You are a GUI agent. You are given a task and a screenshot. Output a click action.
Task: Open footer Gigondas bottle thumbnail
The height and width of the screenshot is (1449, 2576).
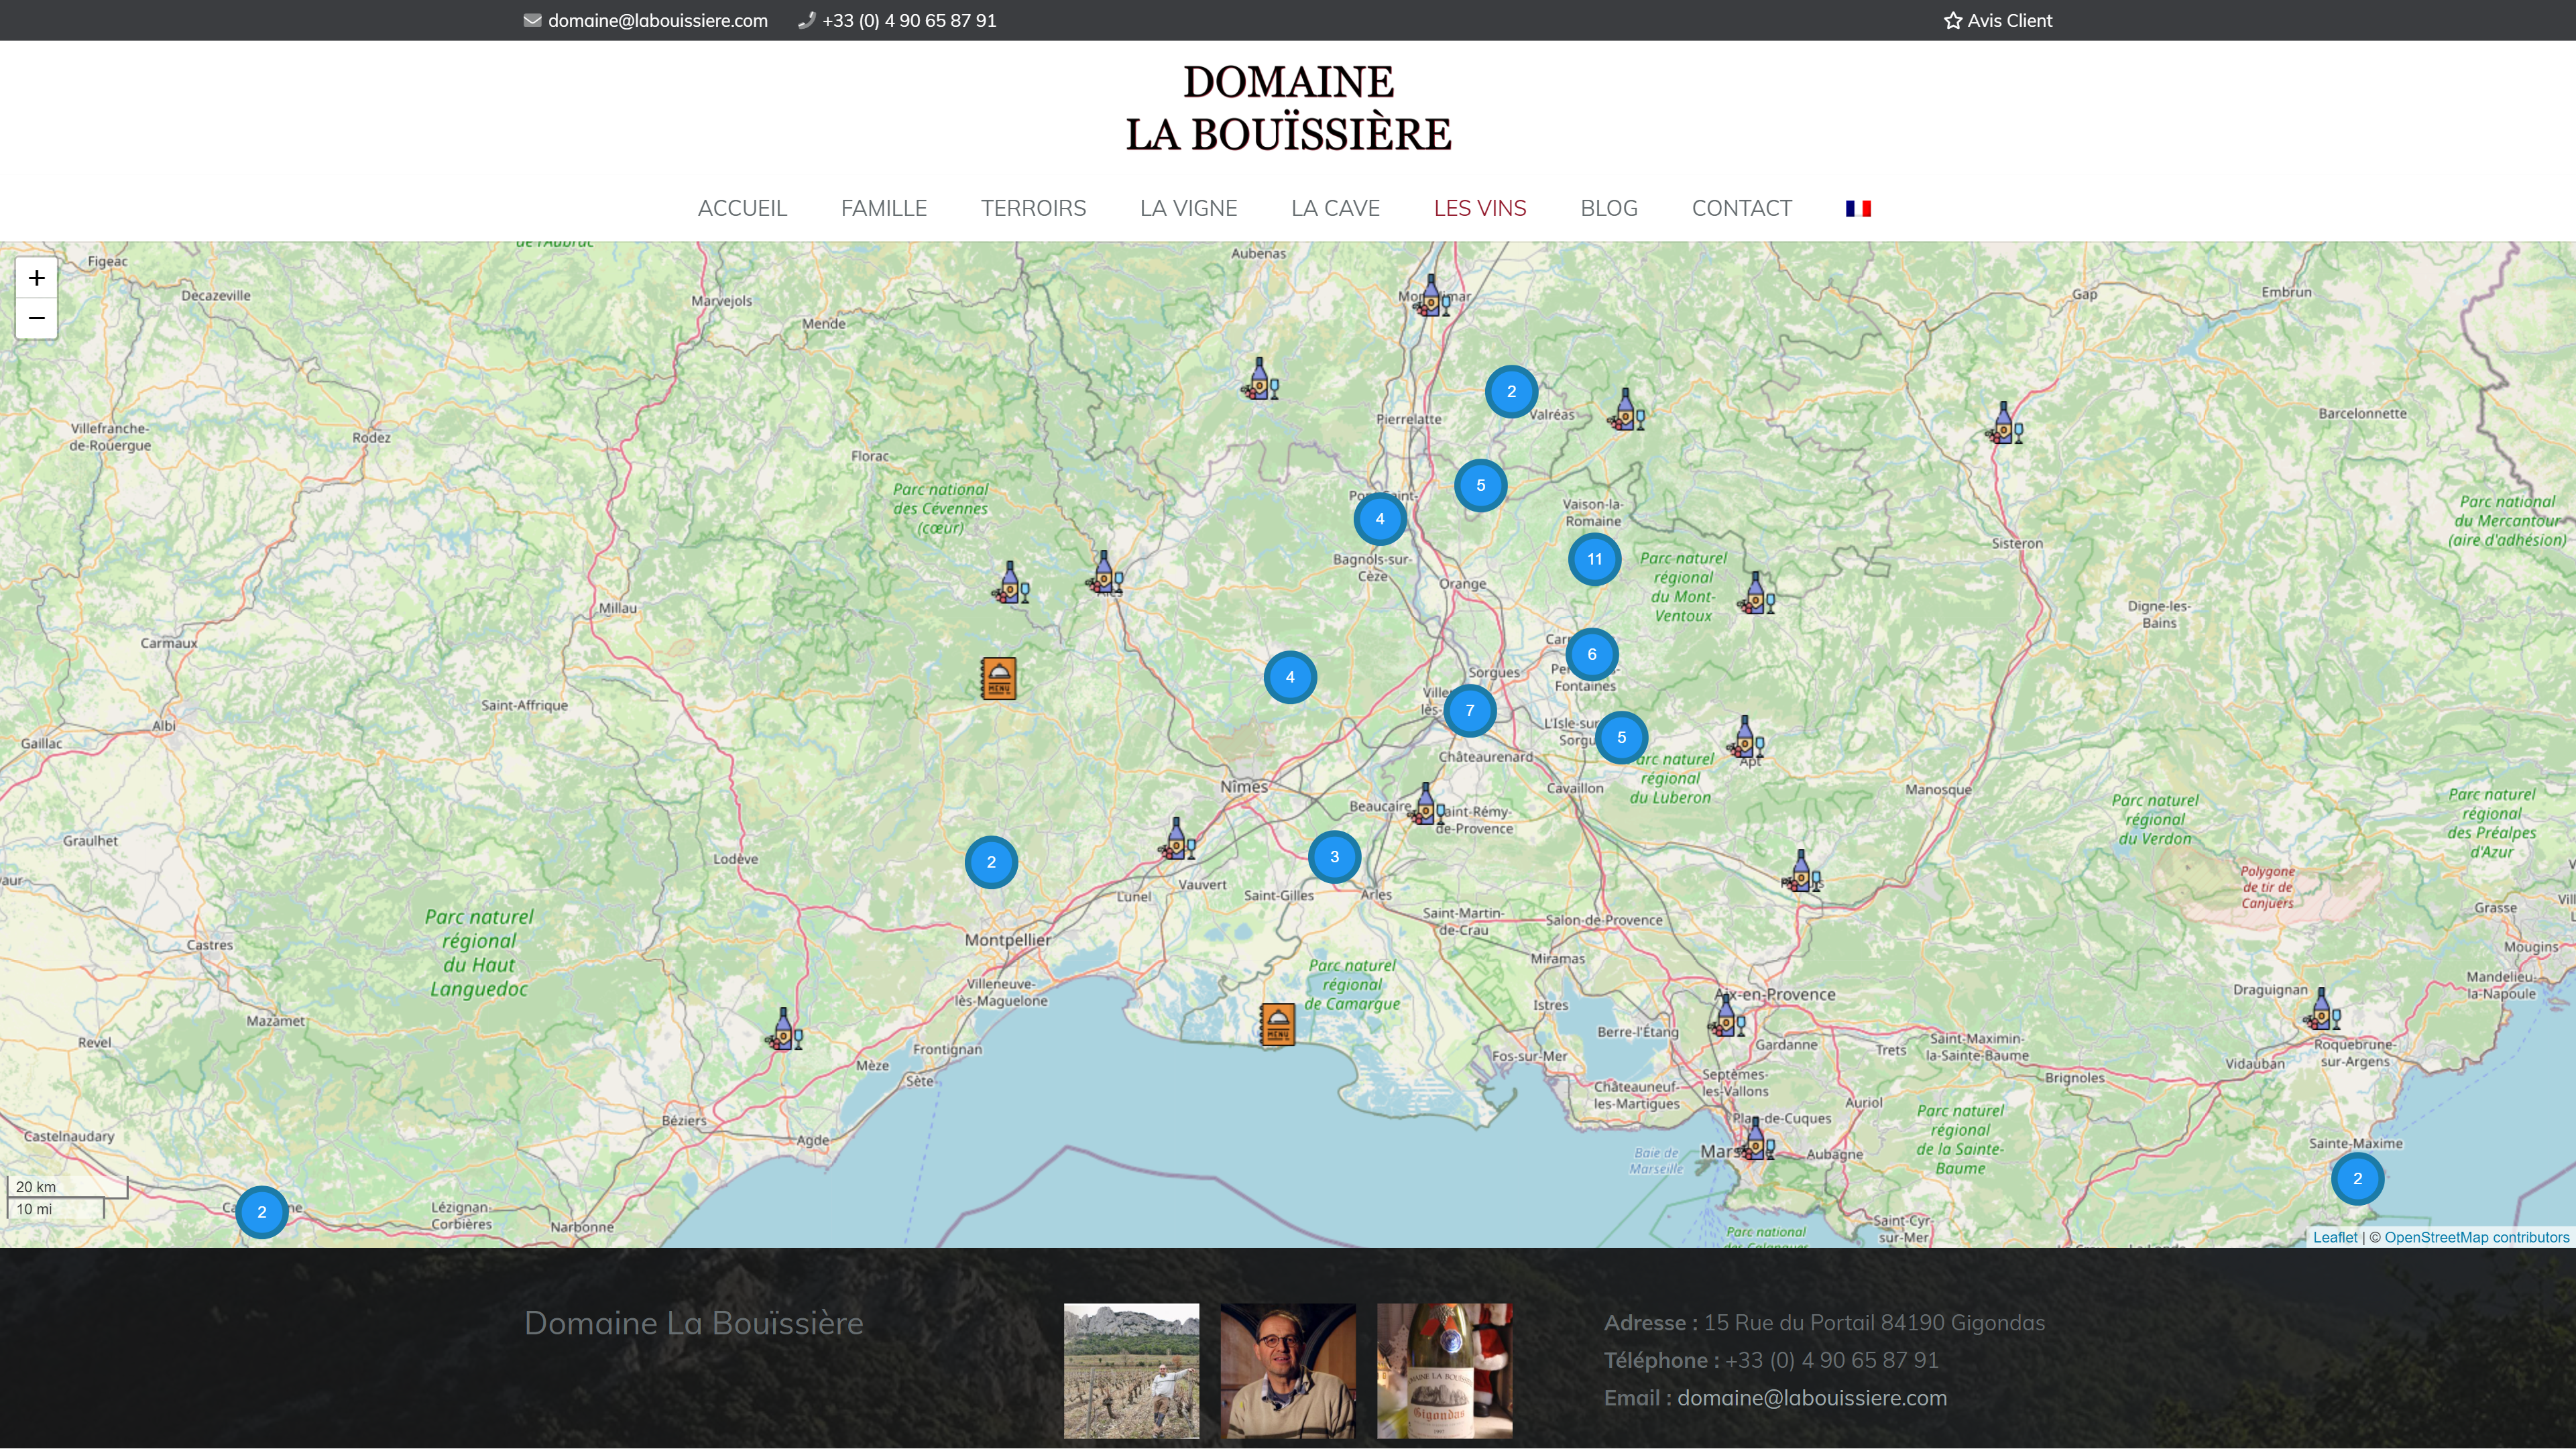click(1444, 1370)
